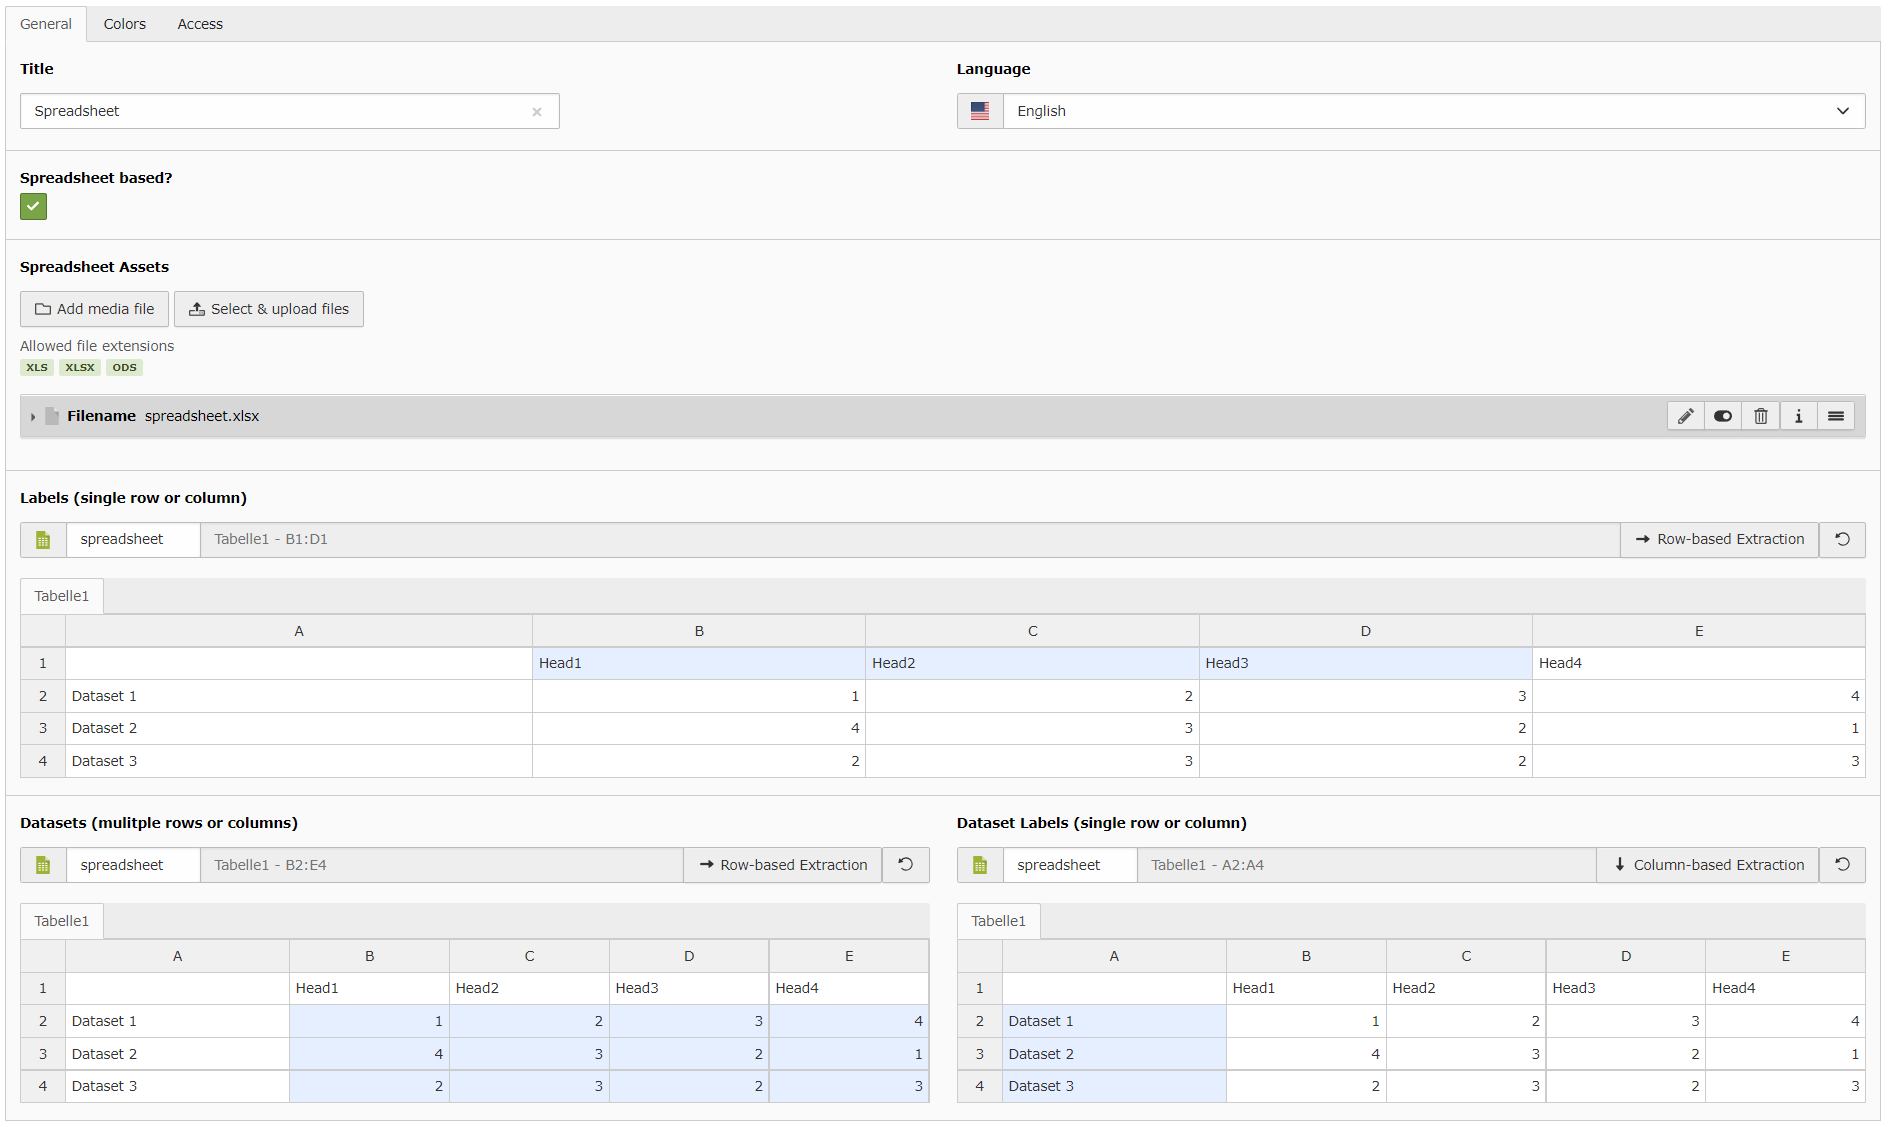Expand the spreadsheet.xlsx filename details
The width and height of the screenshot is (1888, 1127).
pyautogui.click(x=33, y=416)
